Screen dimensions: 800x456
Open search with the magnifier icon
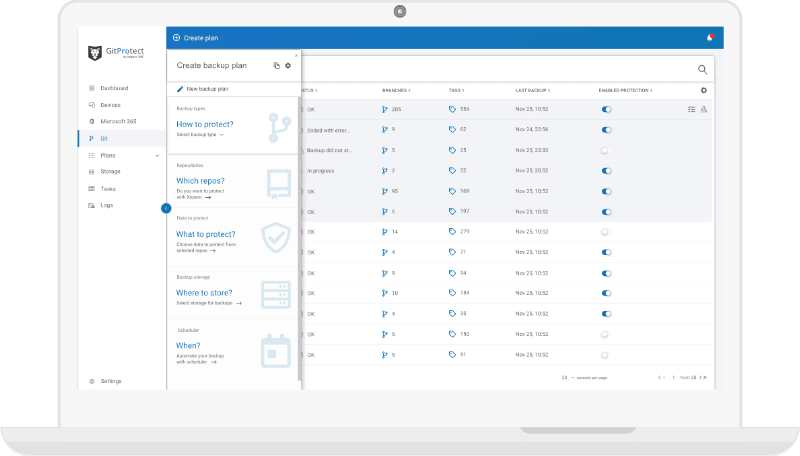pos(703,69)
